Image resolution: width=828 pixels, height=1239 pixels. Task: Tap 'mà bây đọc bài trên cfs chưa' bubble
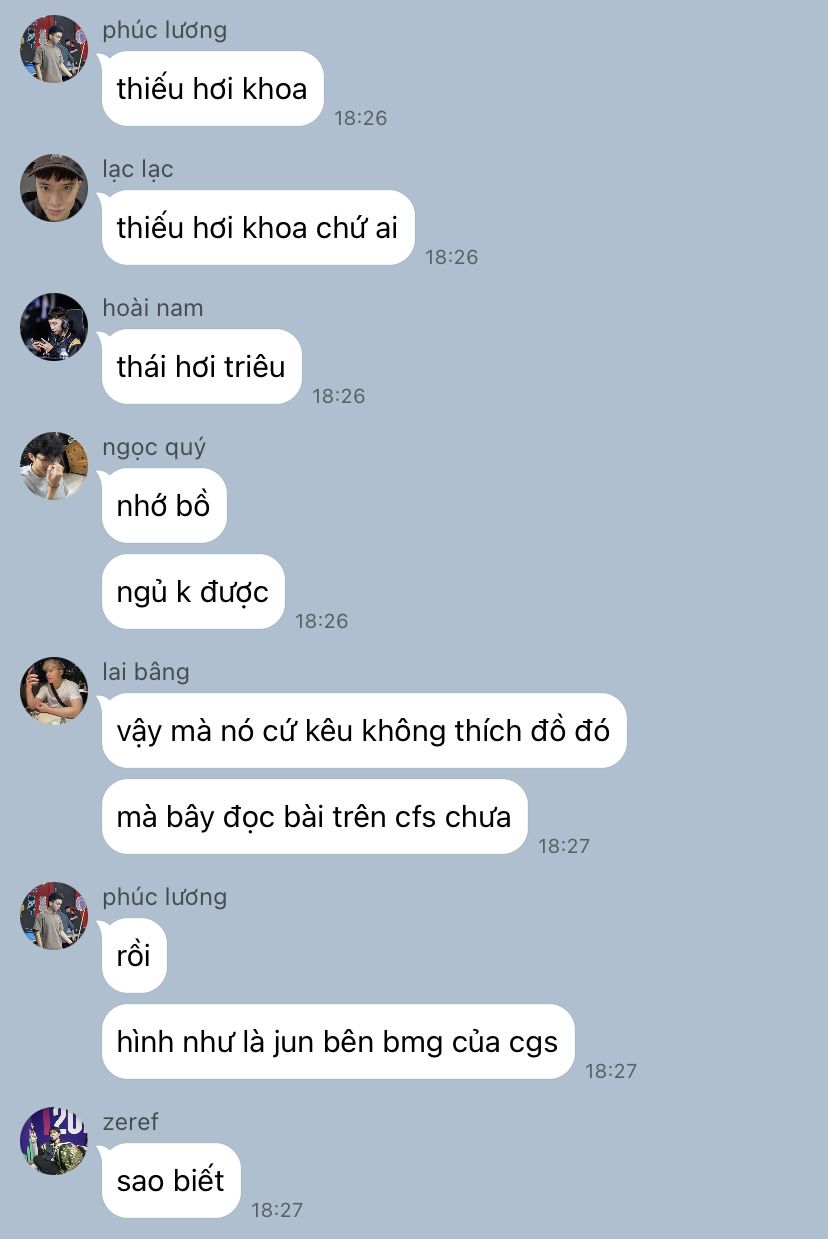tap(314, 817)
